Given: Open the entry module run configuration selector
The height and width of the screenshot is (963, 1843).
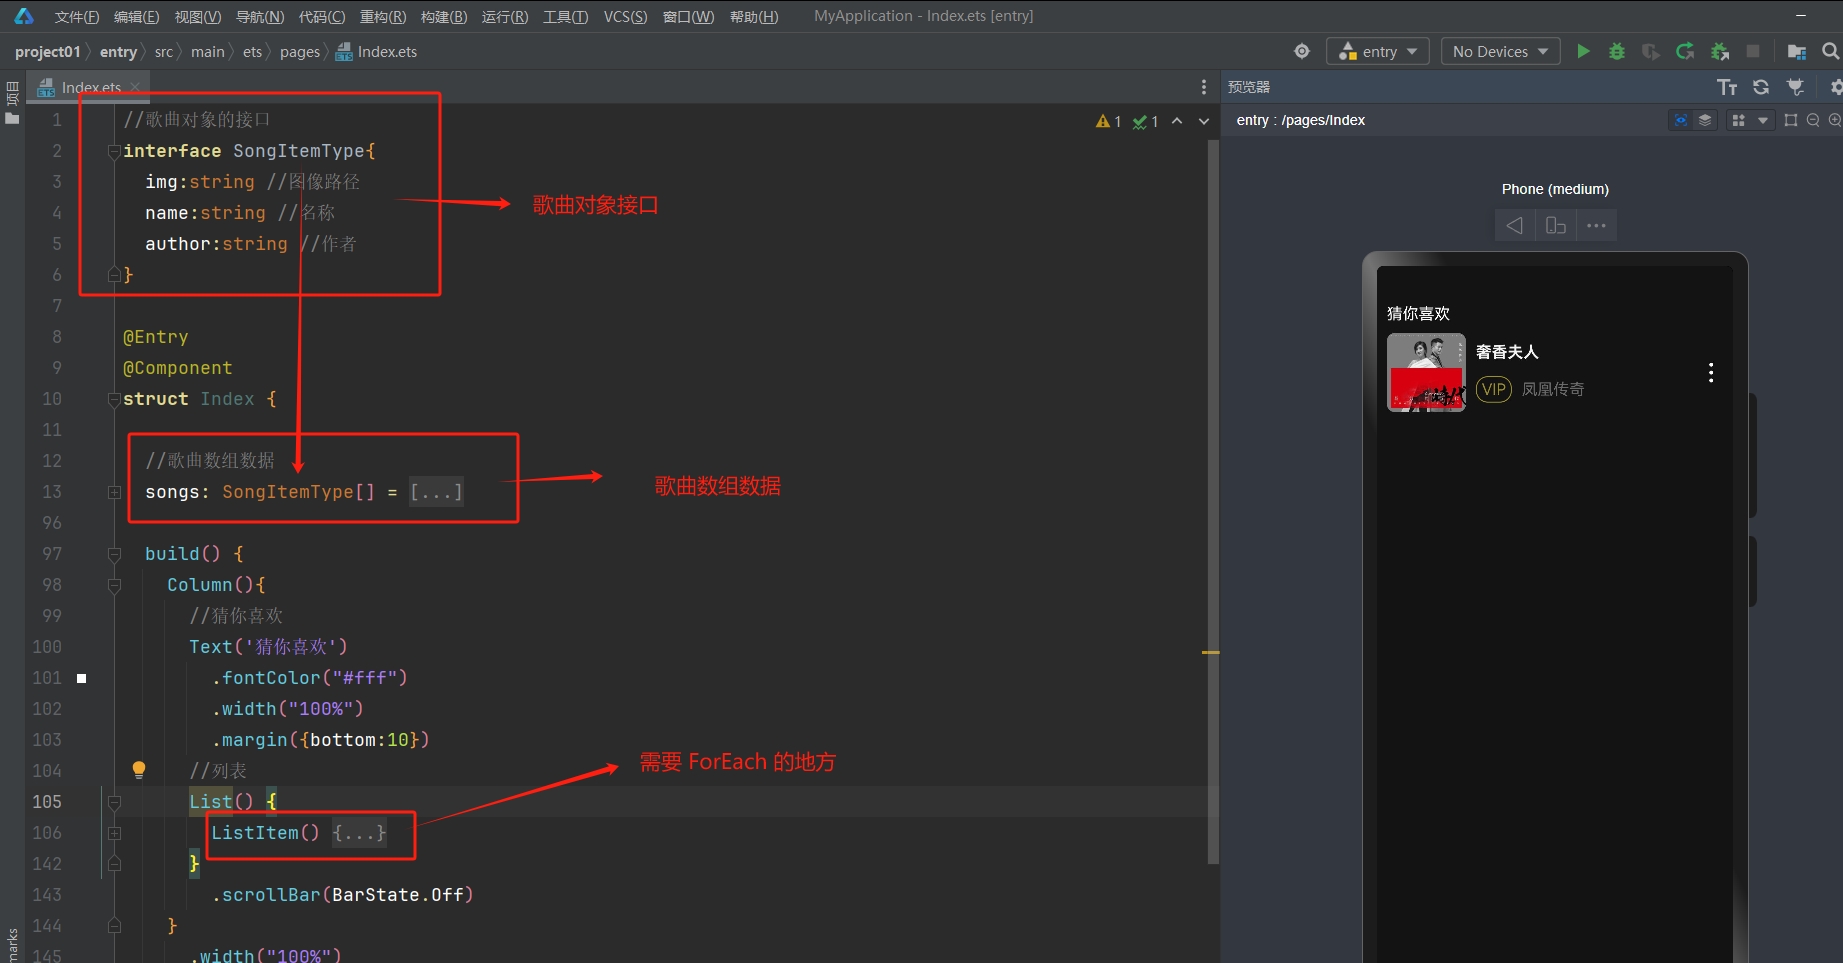Looking at the screenshot, I should coord(1377,51).
